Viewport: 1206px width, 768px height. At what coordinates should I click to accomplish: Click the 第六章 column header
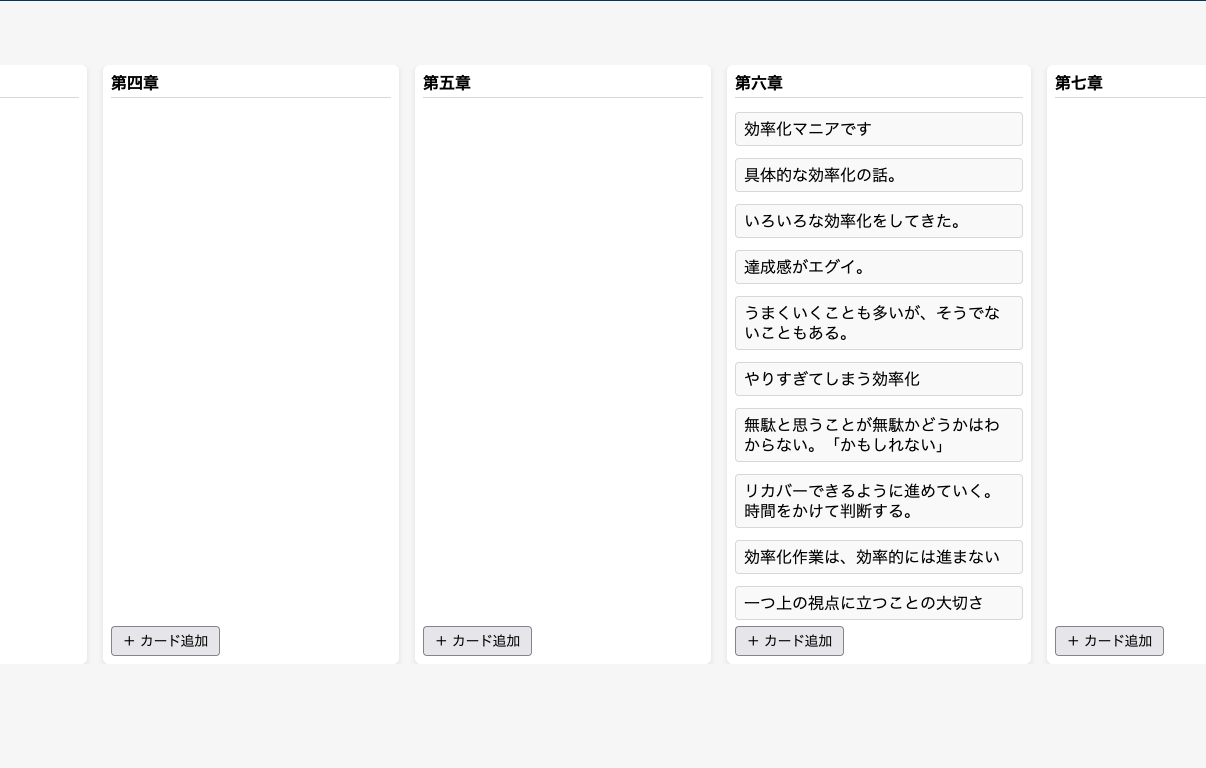759,84
